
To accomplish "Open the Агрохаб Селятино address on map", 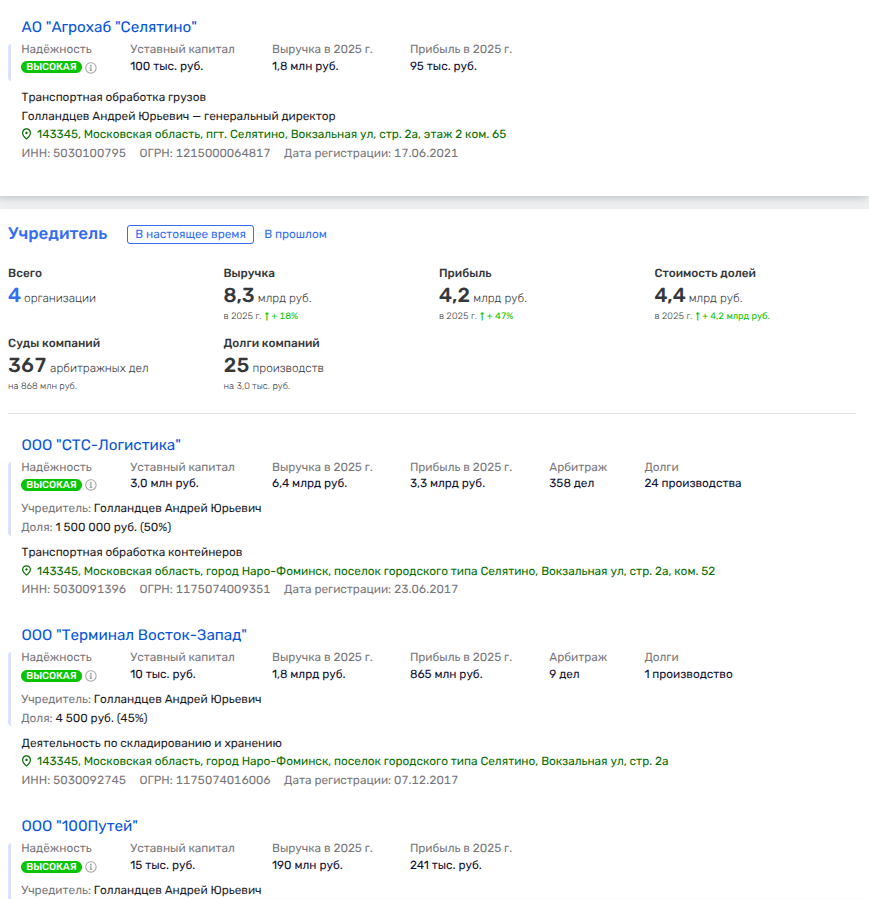I will click(x=271, y=135).
